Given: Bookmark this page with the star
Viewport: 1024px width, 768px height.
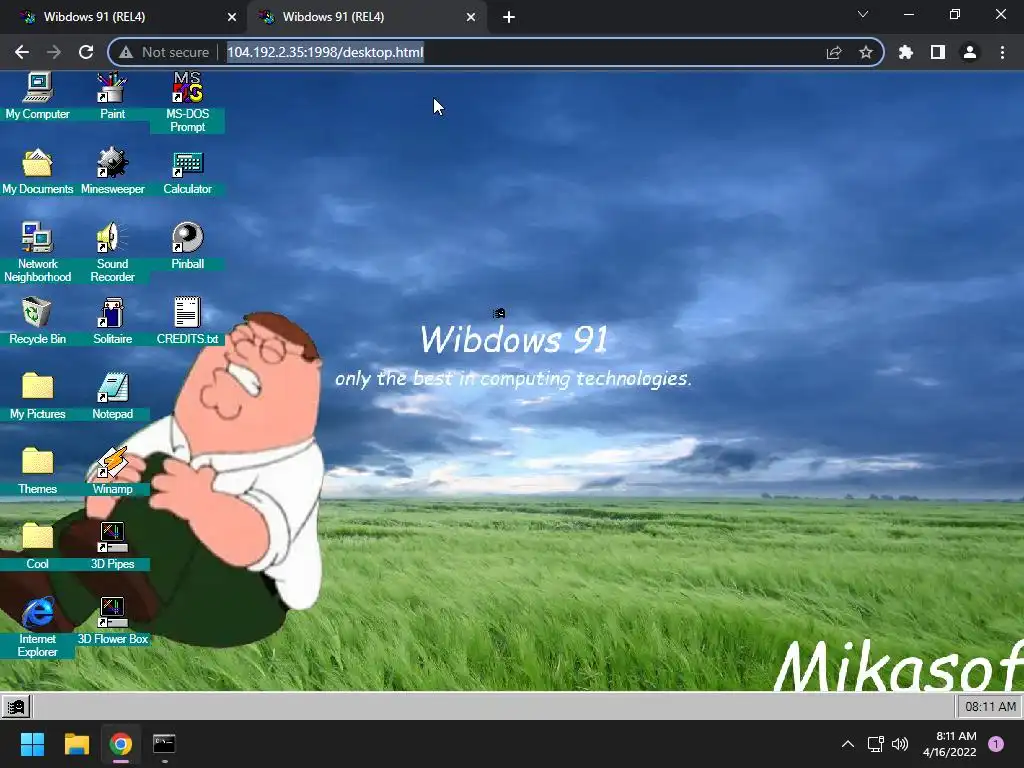Looking at the screenshot, I should click(866, 52).
